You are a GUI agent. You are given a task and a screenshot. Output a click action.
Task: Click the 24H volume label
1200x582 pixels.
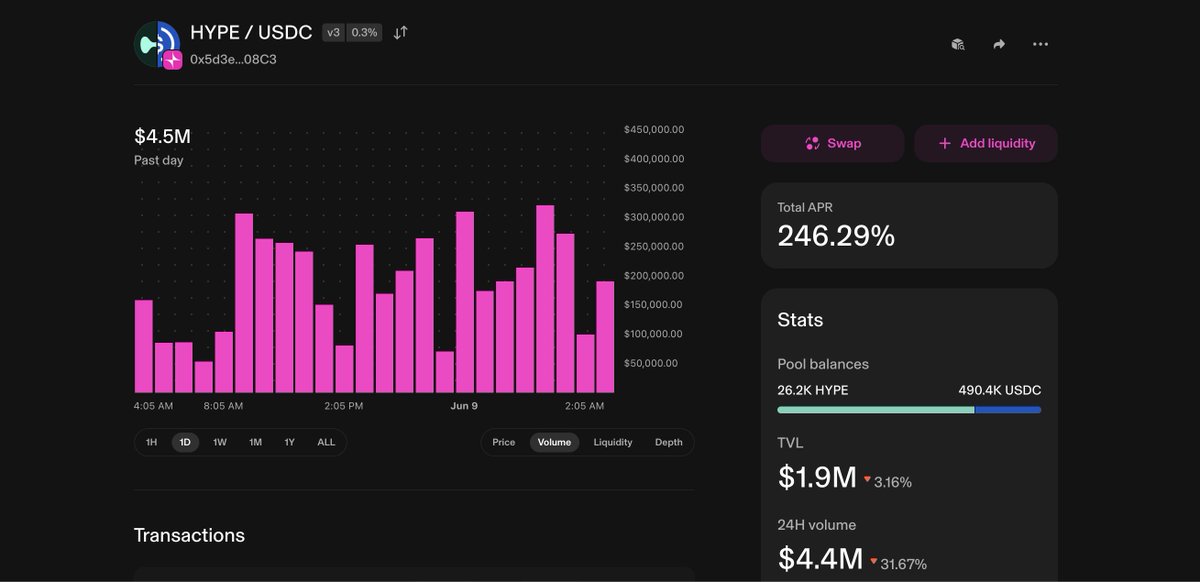(817, 525)
